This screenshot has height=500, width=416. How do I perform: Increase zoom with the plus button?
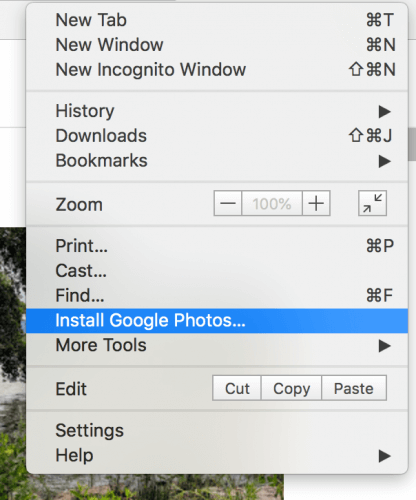316,203
